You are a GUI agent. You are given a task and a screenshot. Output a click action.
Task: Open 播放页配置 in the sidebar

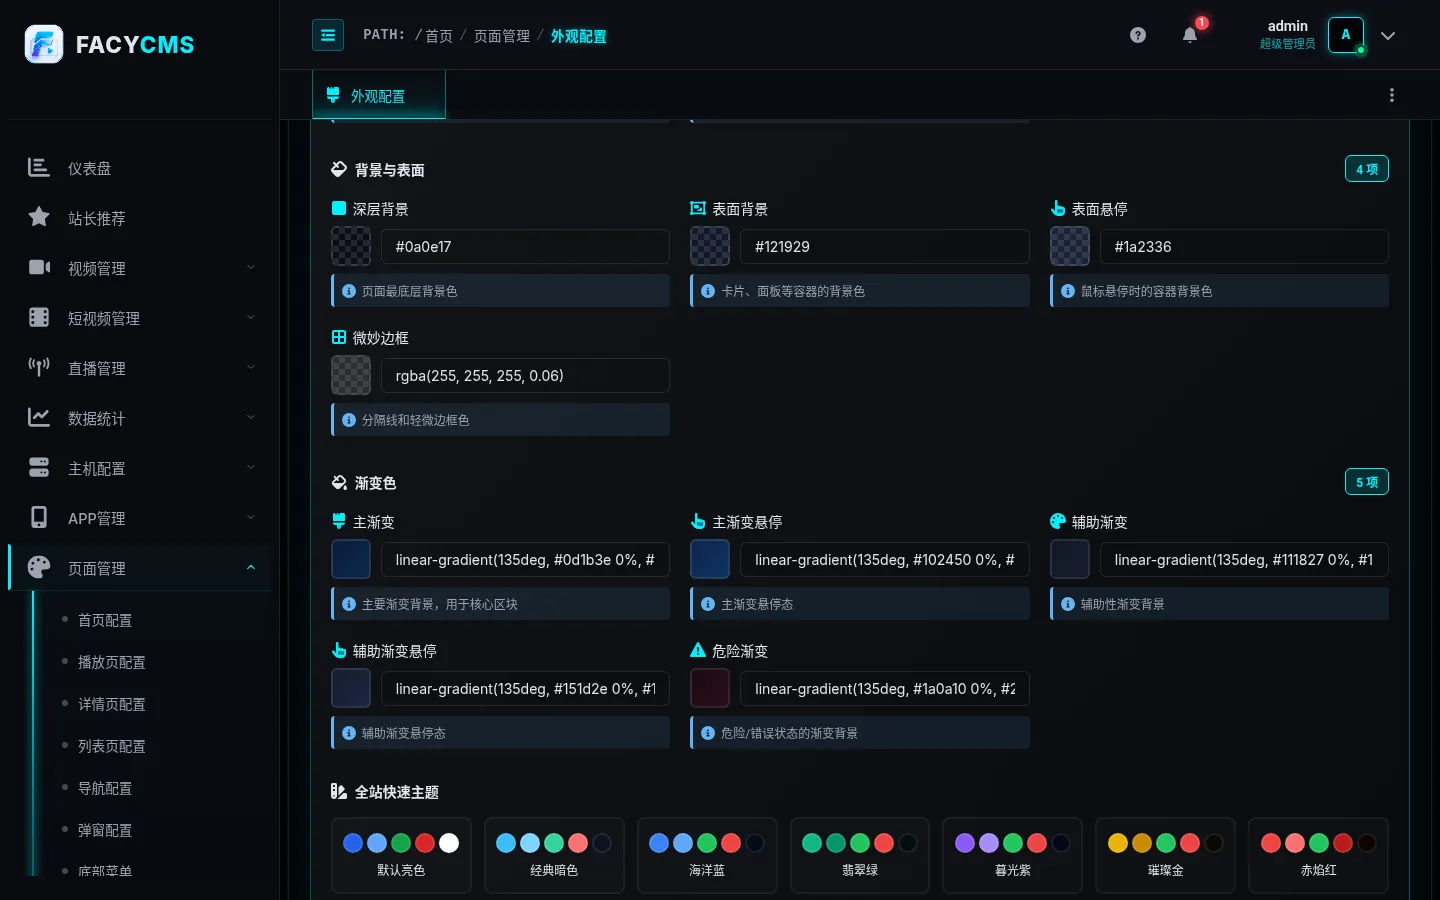tap(112, 662)
